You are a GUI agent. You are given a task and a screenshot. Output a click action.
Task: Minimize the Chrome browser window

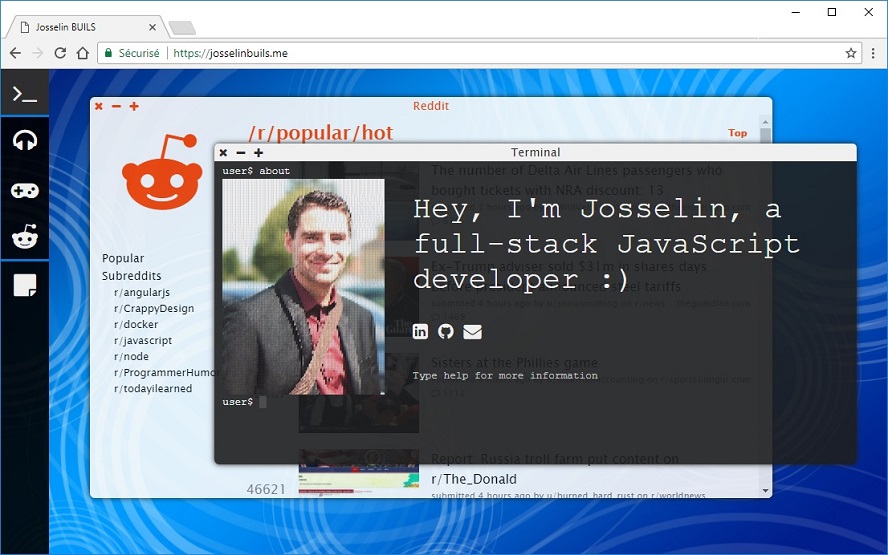(x=795, y=12)
